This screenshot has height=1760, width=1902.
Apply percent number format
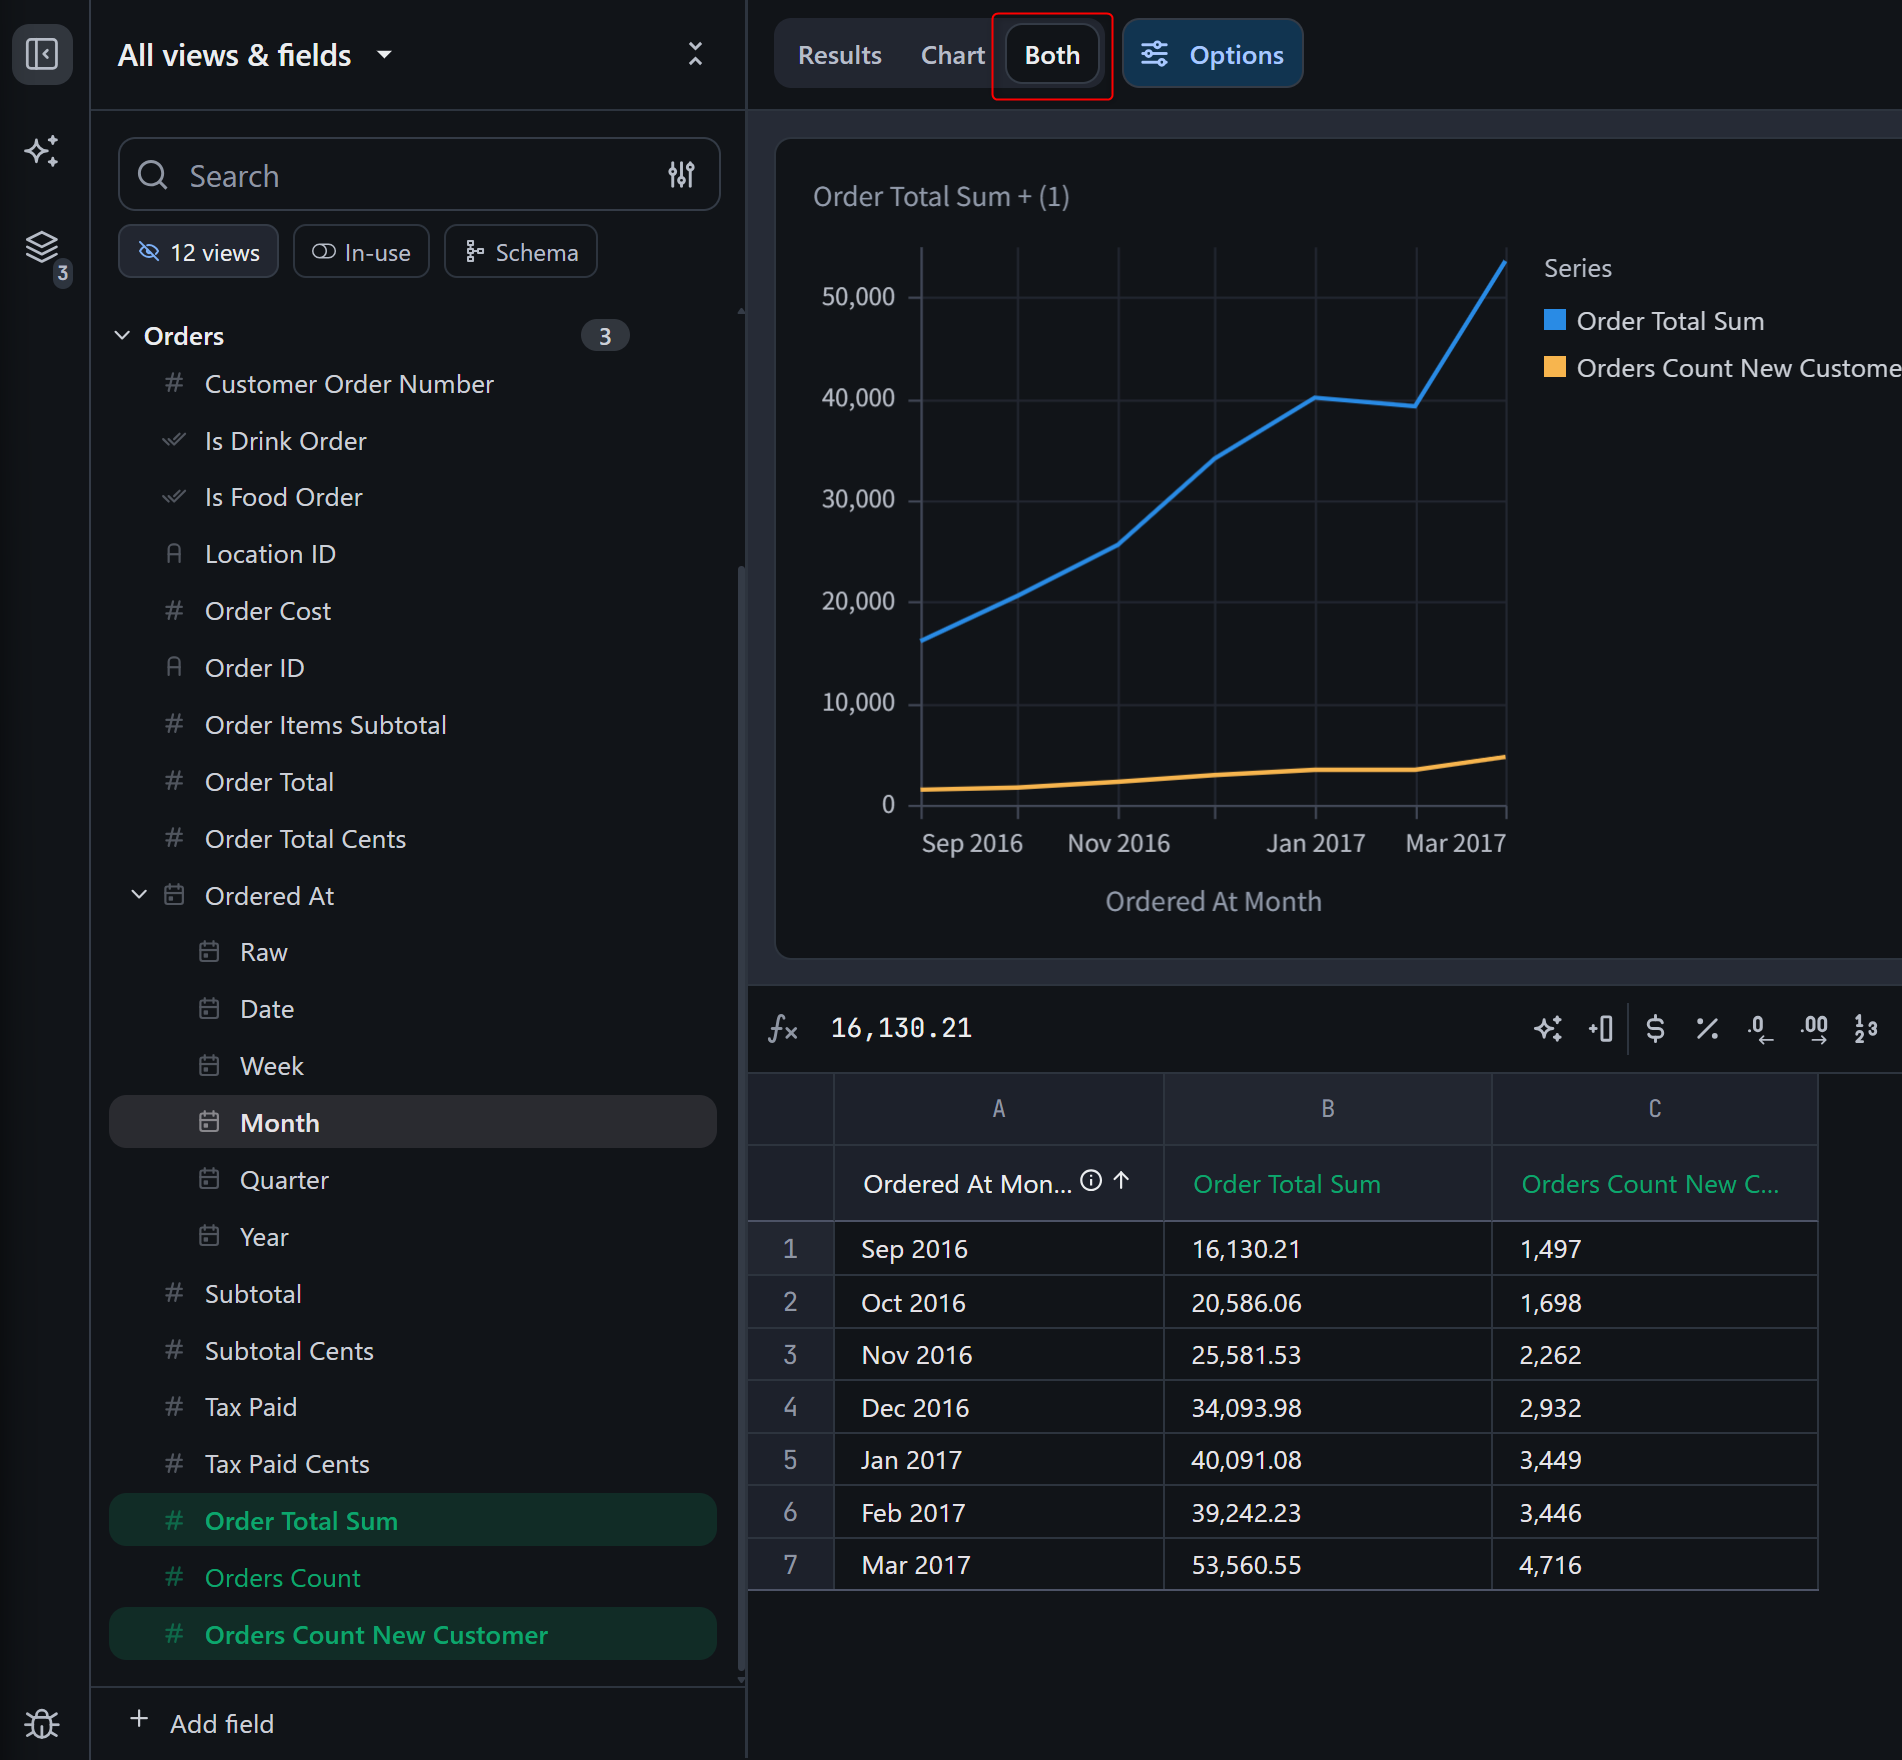tap(1707, 1028)
